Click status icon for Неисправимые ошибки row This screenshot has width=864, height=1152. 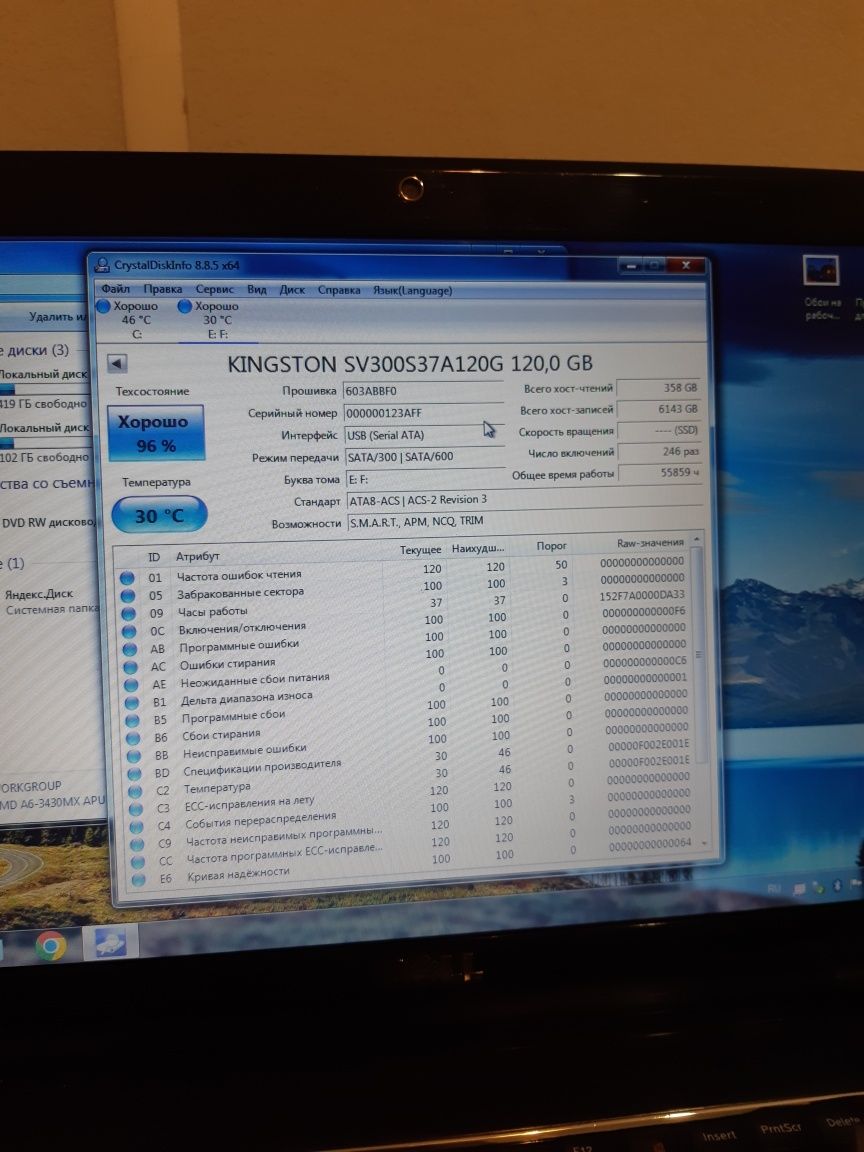tap(134, 755)
